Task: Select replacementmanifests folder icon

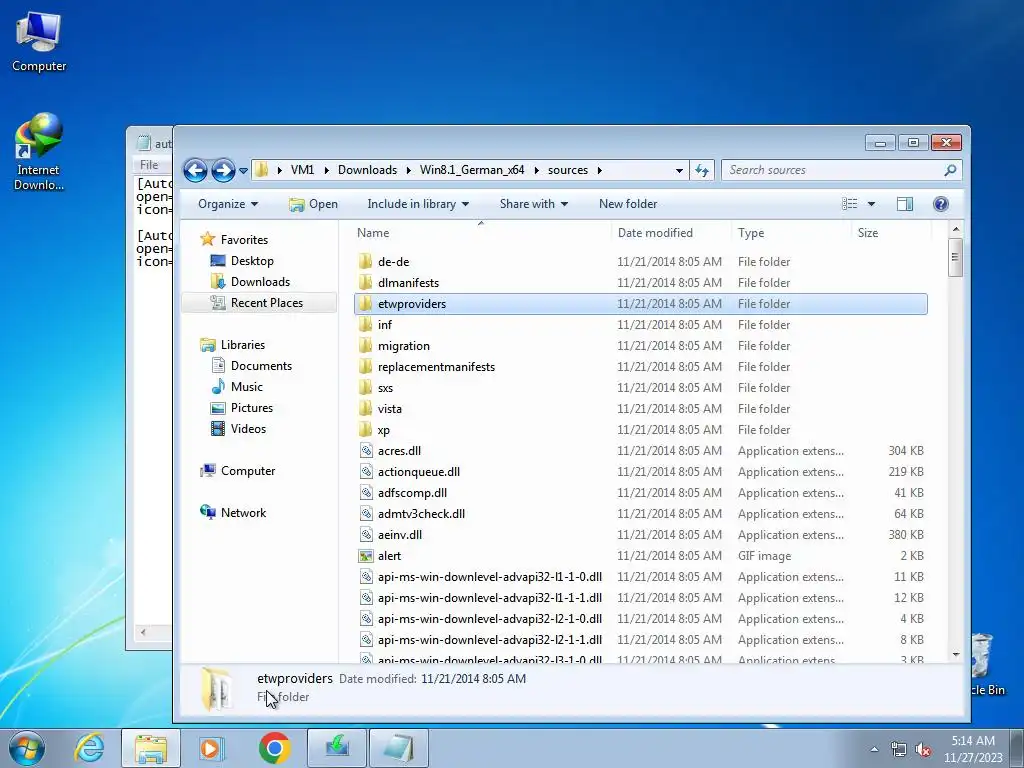Action: click(366, 366)
